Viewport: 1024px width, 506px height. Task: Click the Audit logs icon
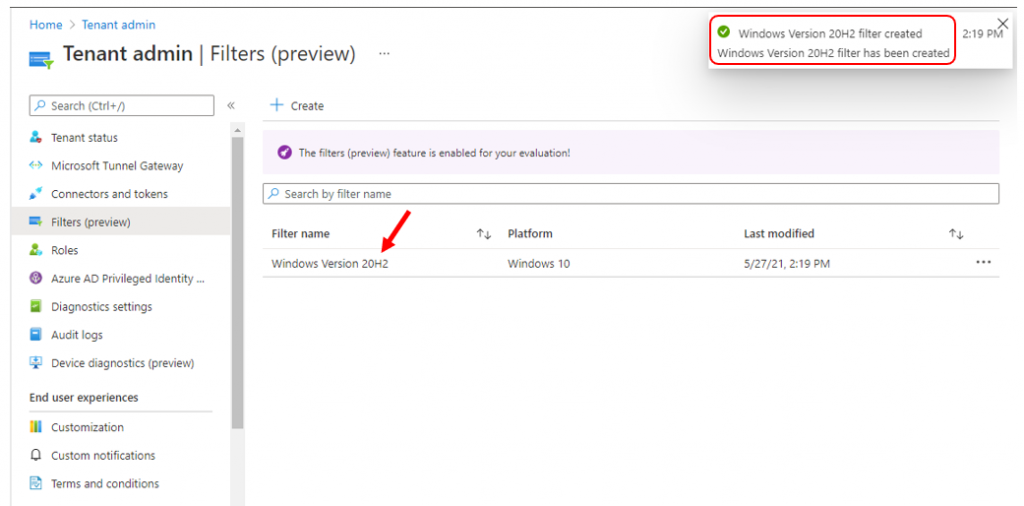pyautogui.click(x=36, y=334)
